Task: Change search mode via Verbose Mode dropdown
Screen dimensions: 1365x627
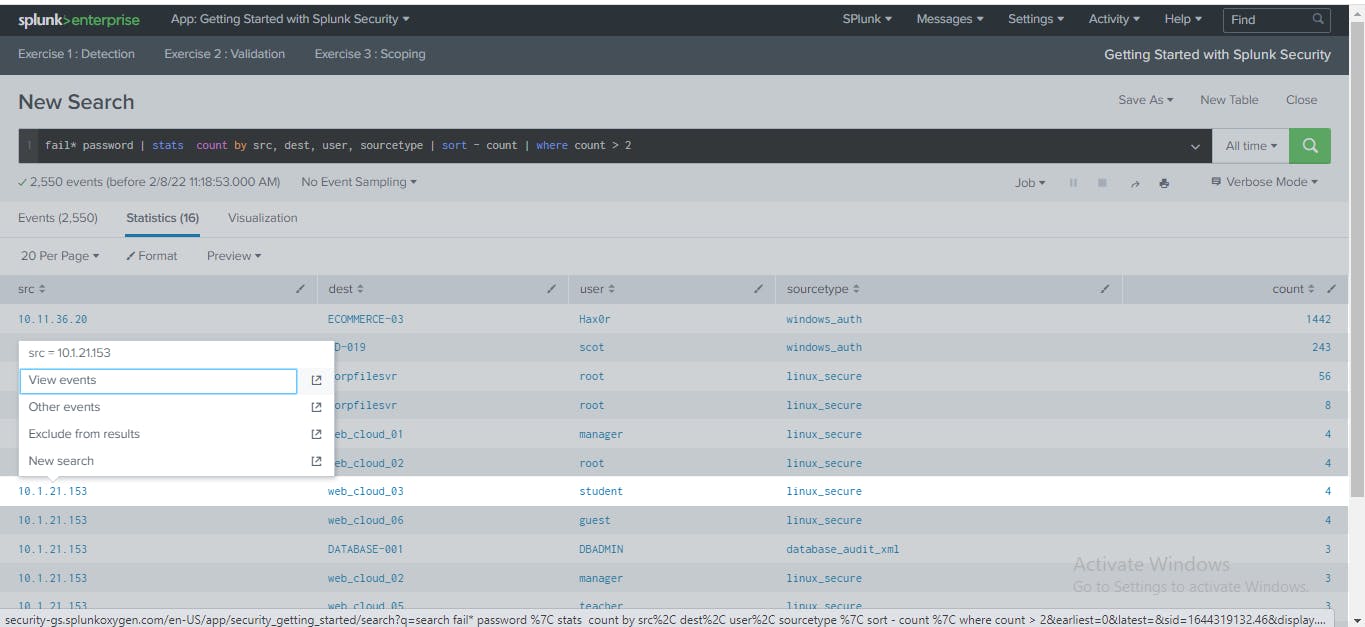Action: tap(1264, 182)
